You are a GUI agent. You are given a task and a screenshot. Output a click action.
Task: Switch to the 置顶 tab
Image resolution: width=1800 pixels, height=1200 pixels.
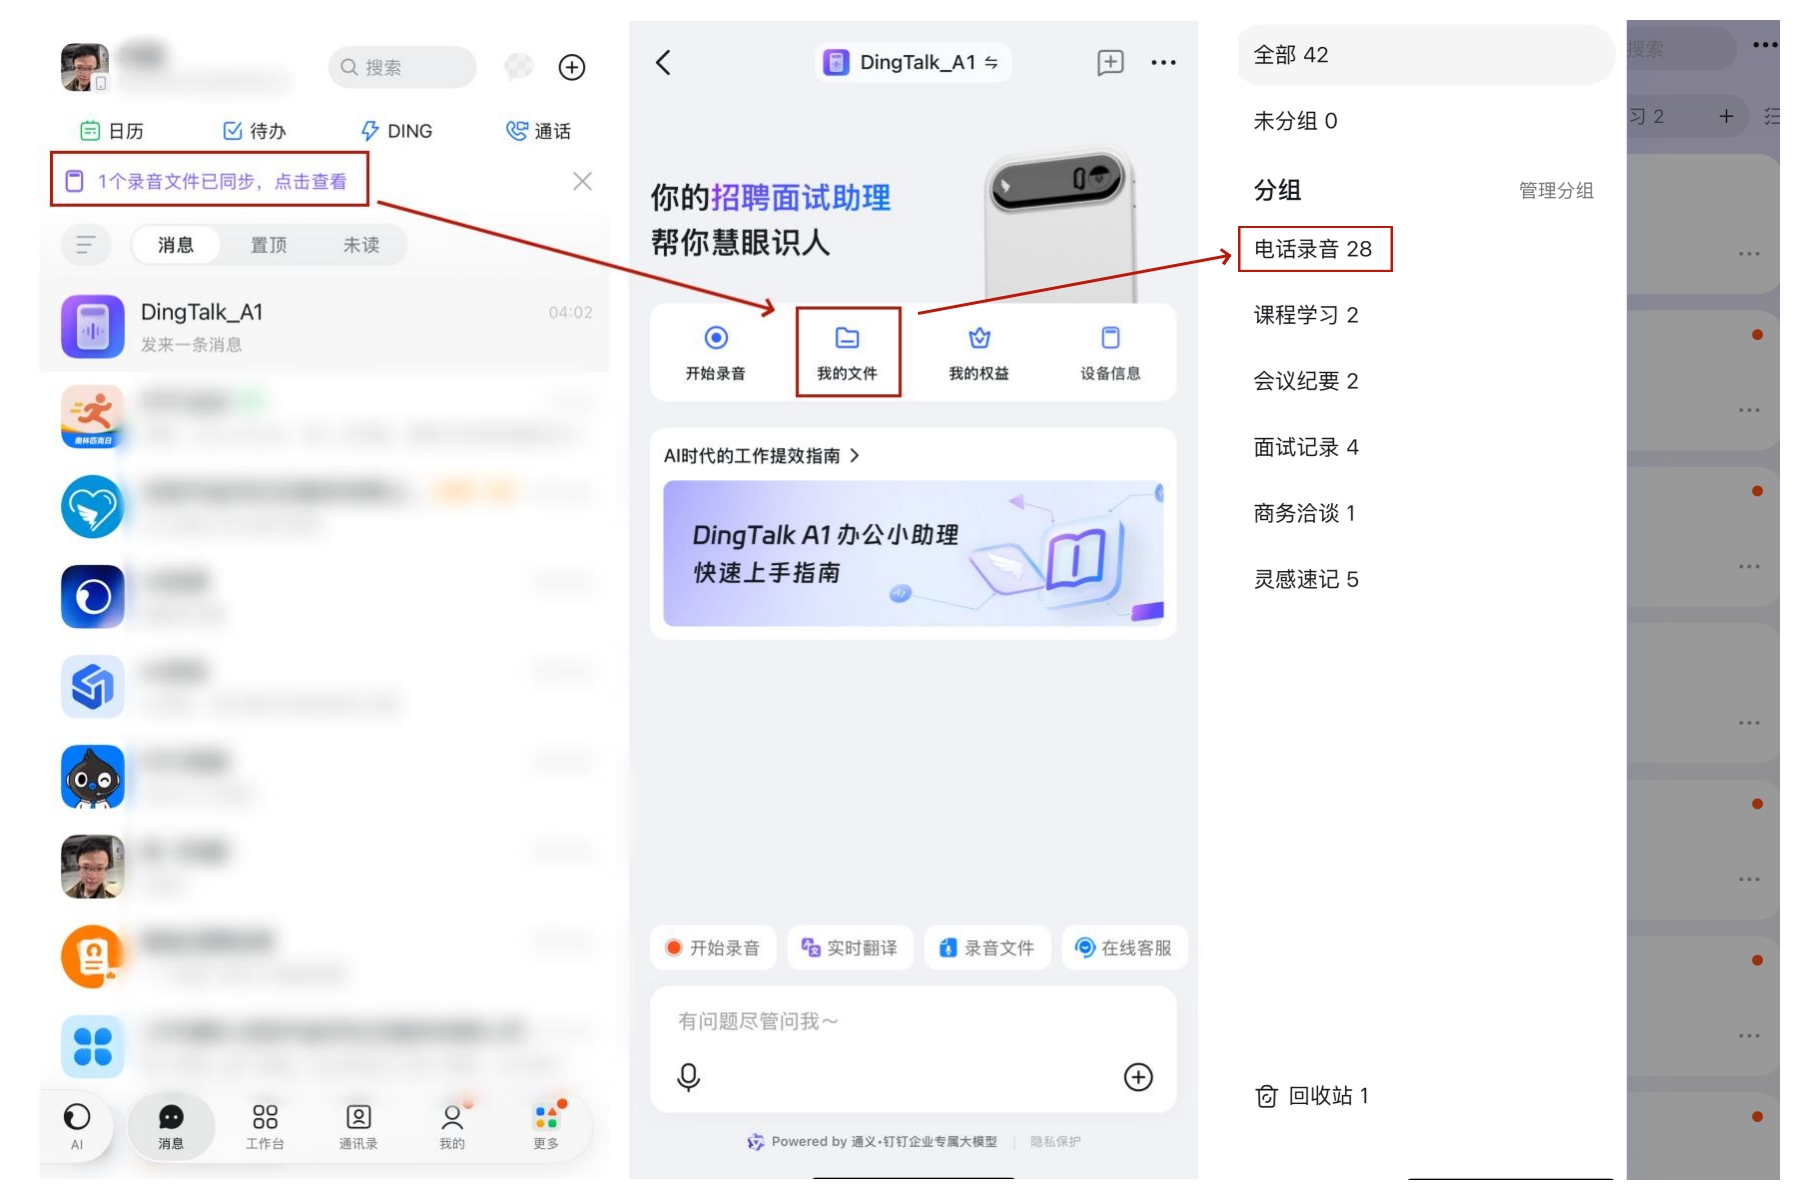pyautogui.click(x=268, y=245)
